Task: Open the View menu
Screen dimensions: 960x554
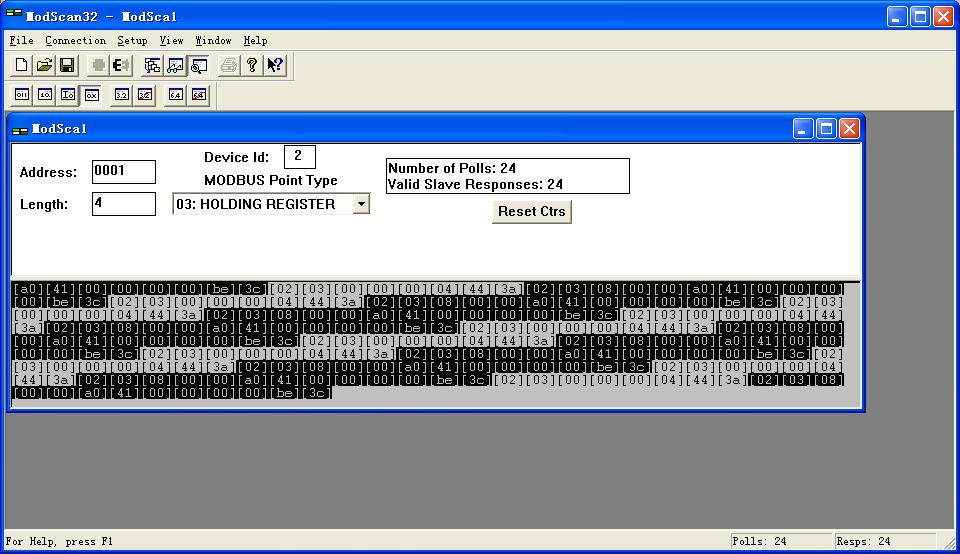Action: [x=171, y=40]
